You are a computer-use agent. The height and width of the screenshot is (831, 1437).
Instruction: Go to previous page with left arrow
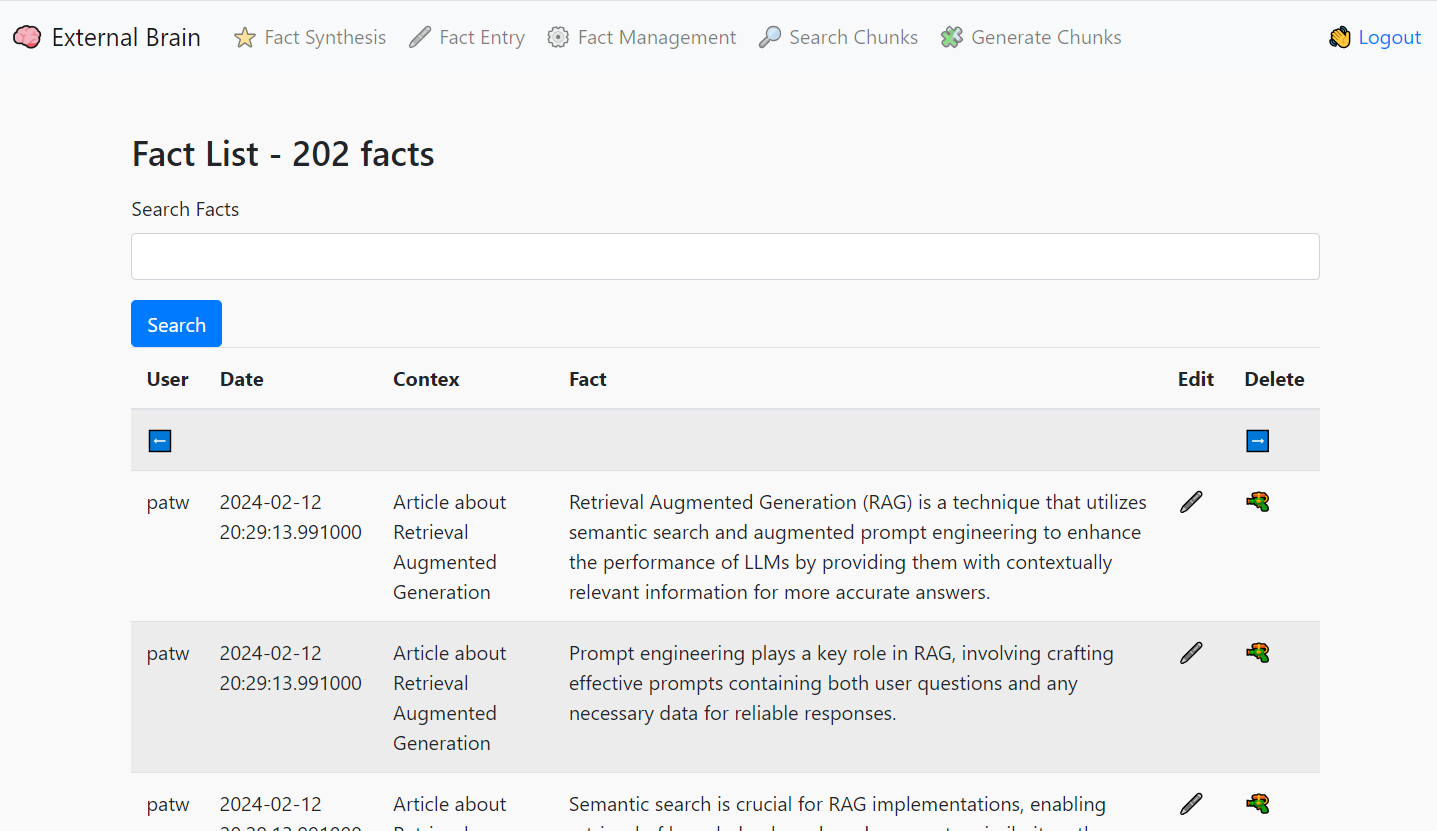point(160,440)
